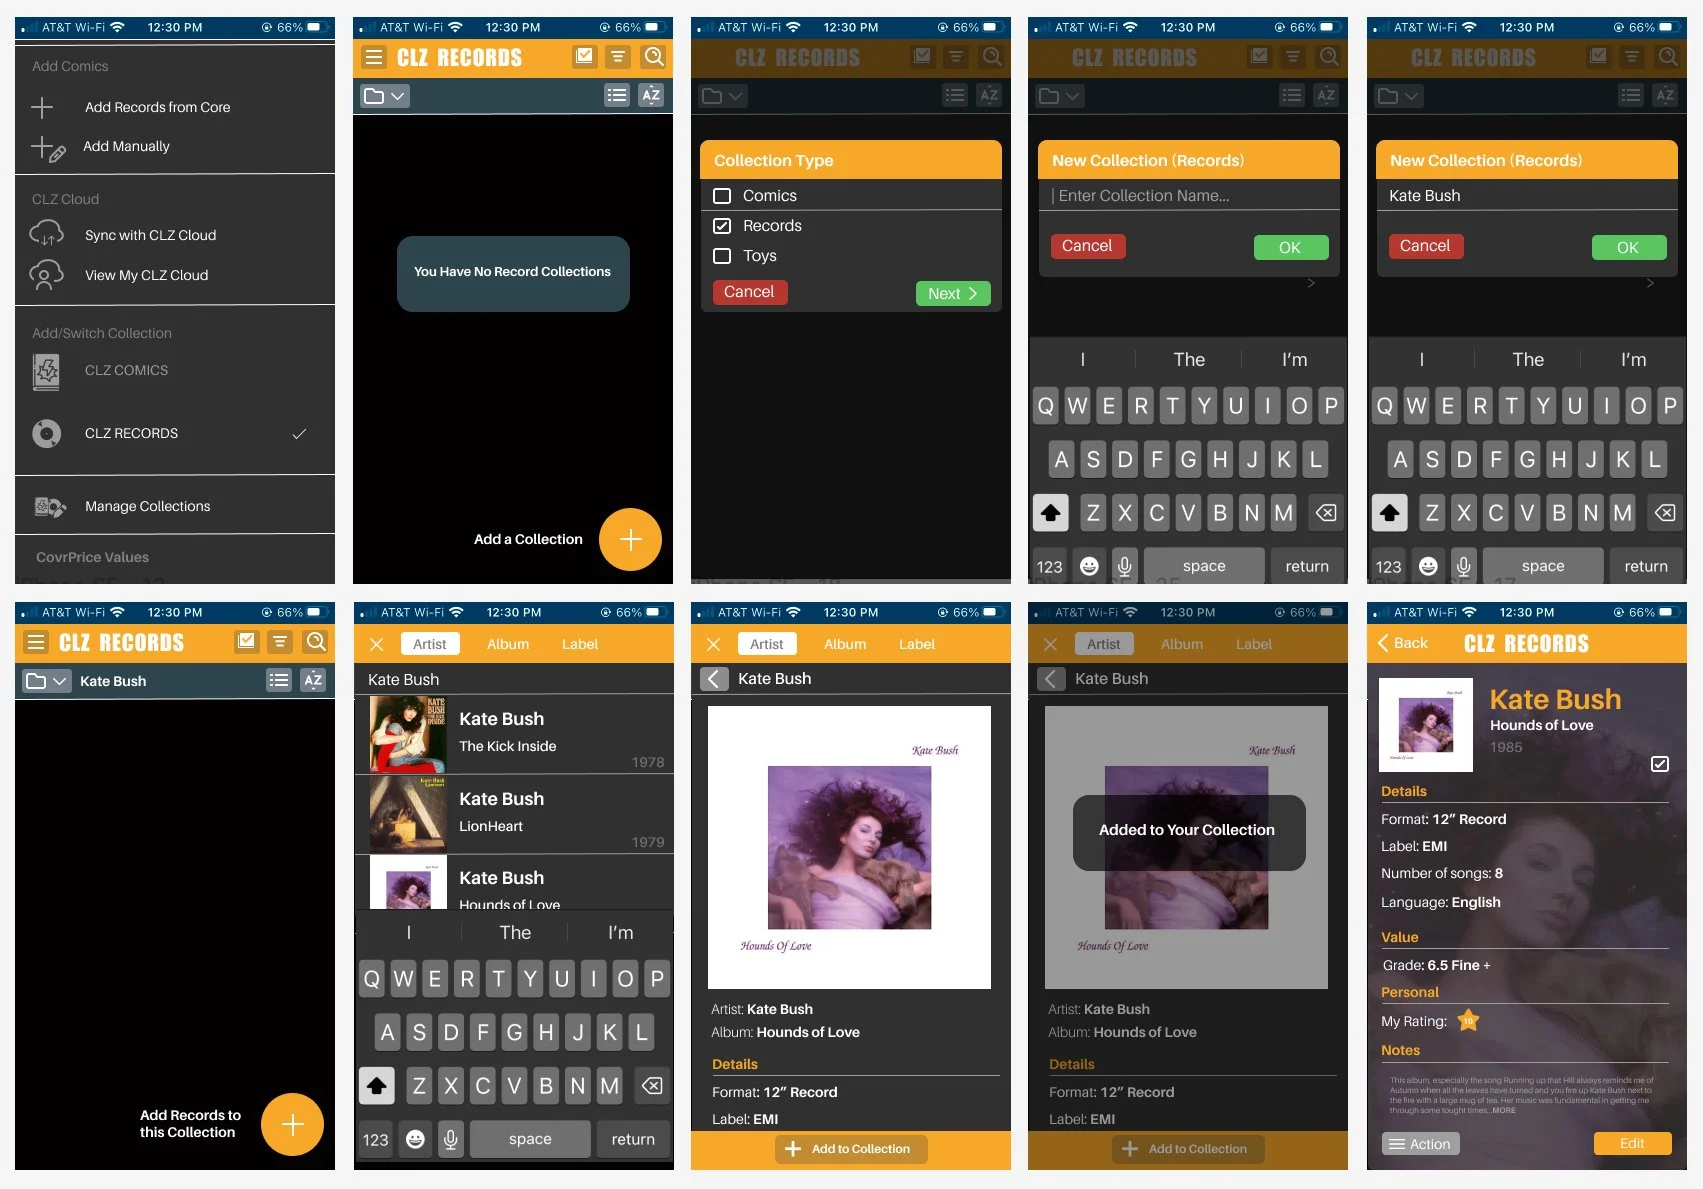The height and width of the screenshot is (1189, 1703).
Task: Choose Sync with CLZ Cloud in sidebar menu
Action: point(151,235)
